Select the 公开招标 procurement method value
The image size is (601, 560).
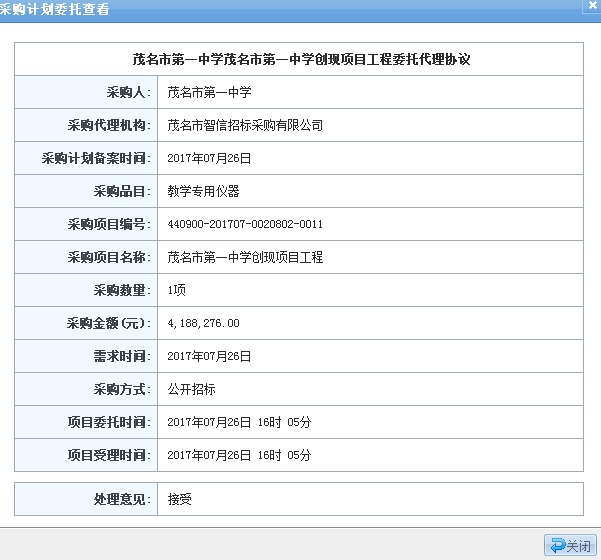point(191,389)
